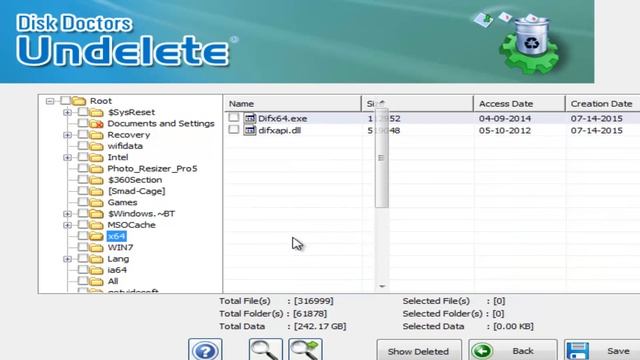Tick the $SysReset folder checkbox

point(83,111)
